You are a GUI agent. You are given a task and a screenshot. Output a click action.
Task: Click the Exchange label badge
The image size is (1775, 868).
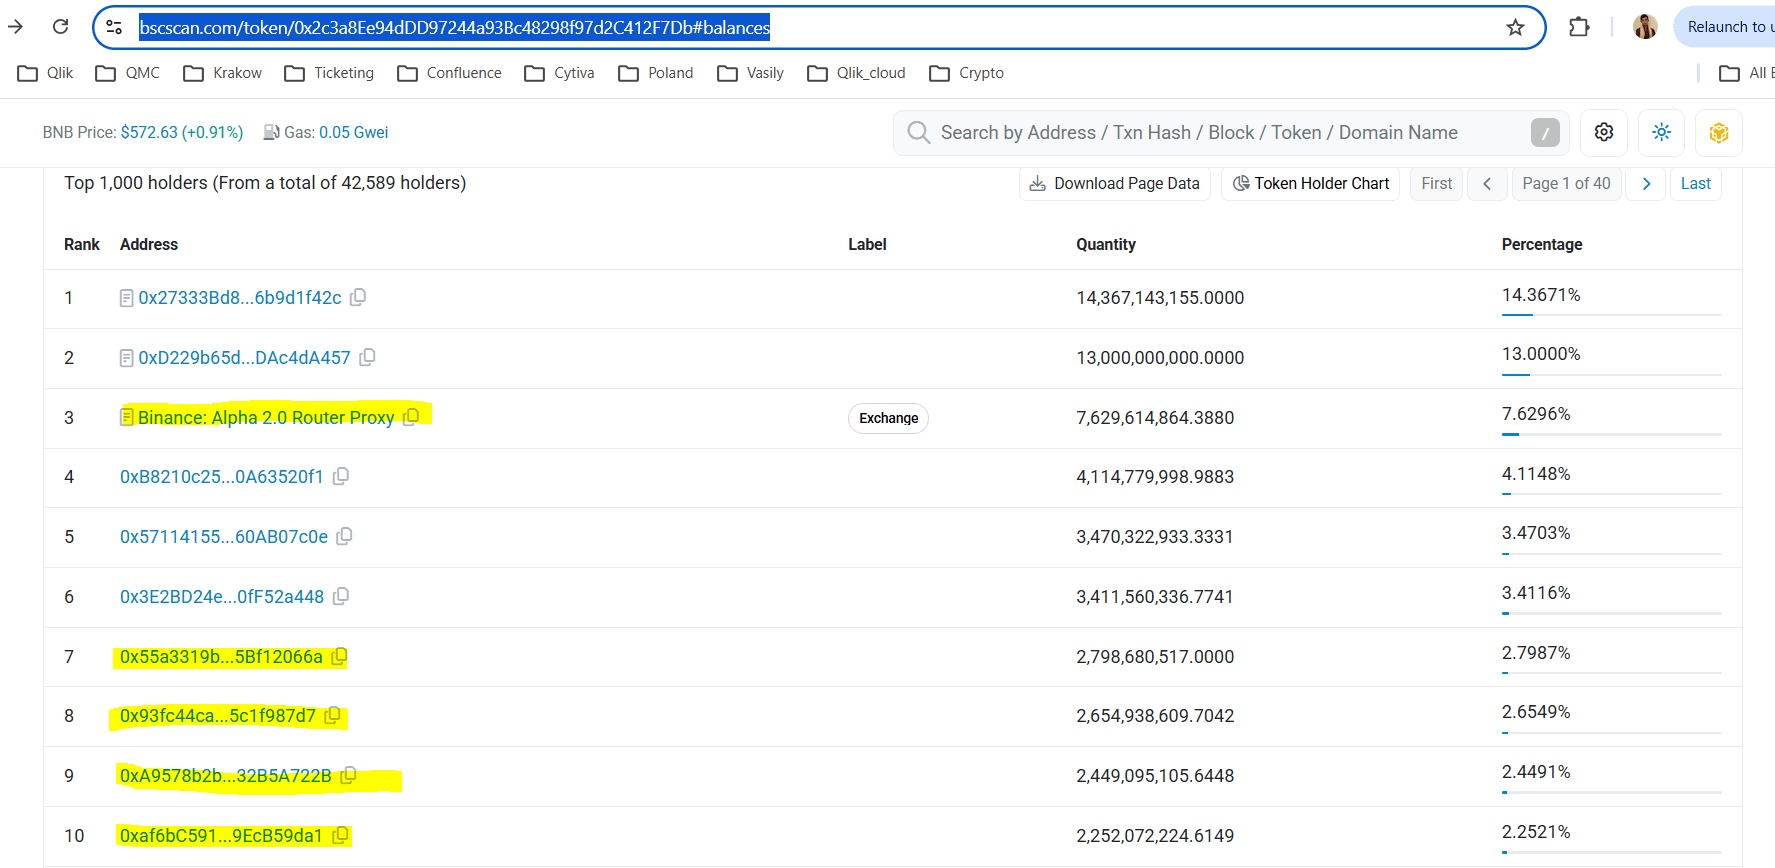[888, 418]
